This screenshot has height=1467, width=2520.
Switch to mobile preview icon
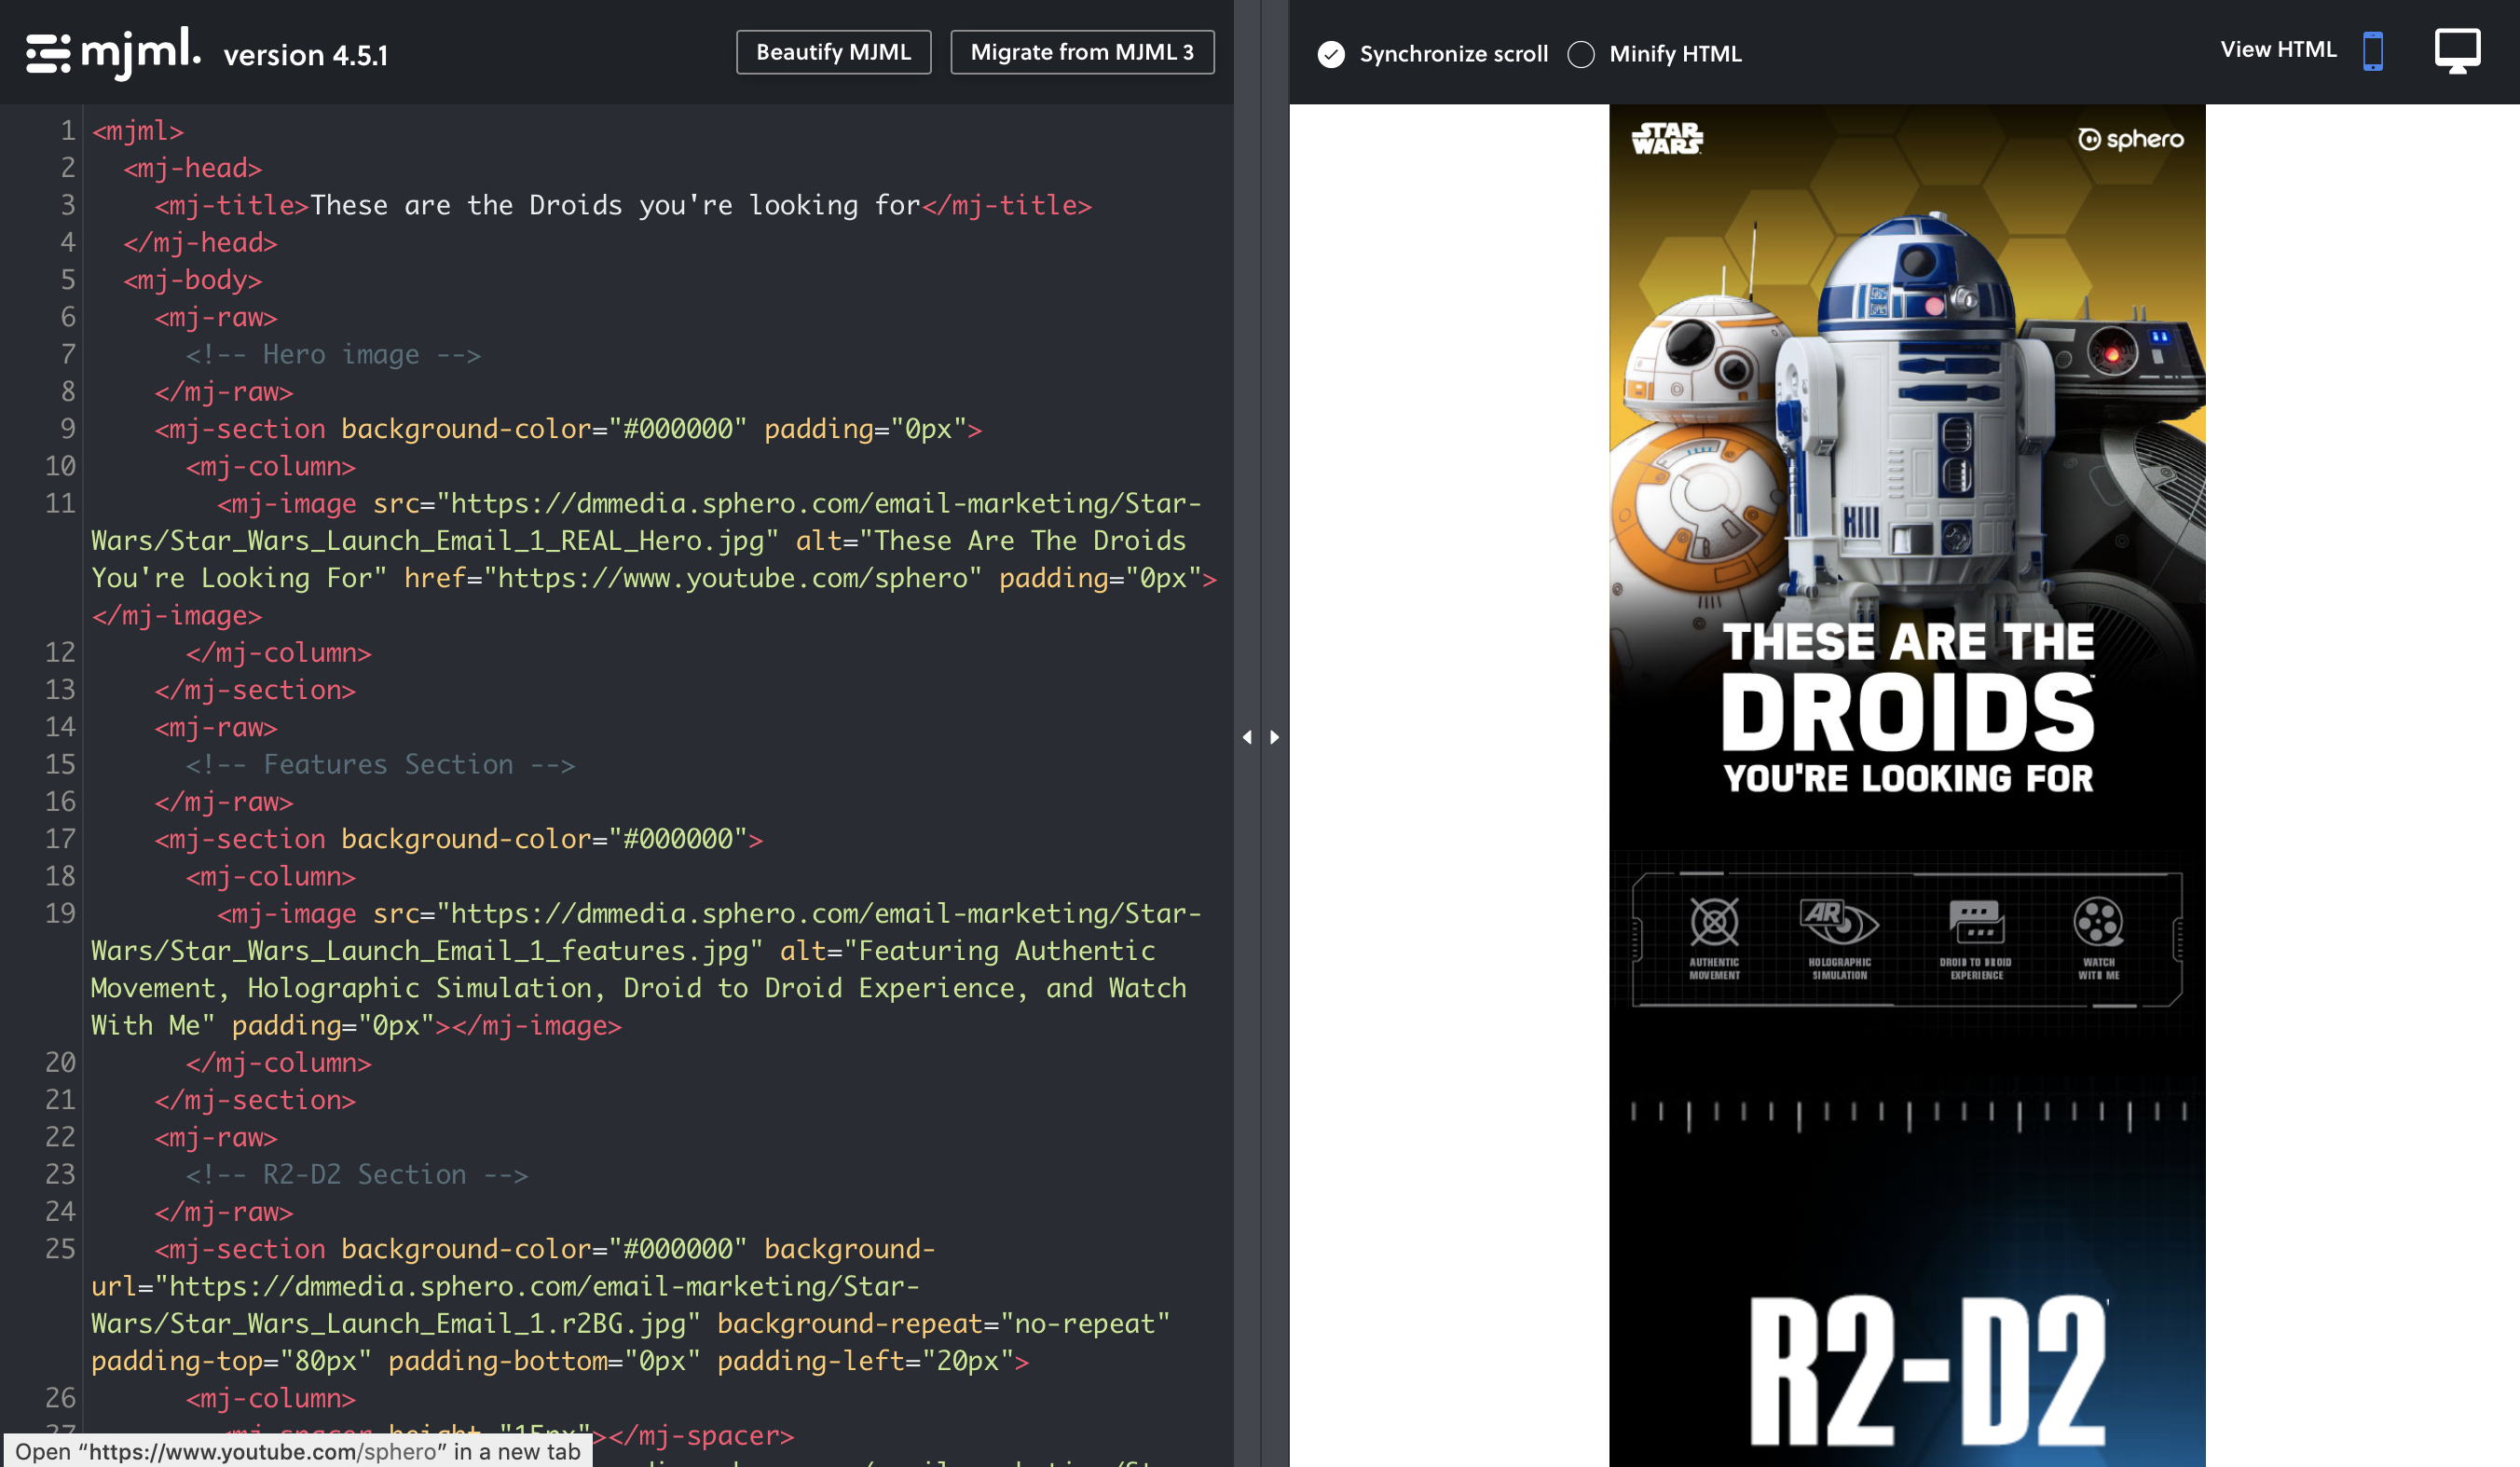point(2372,51)
